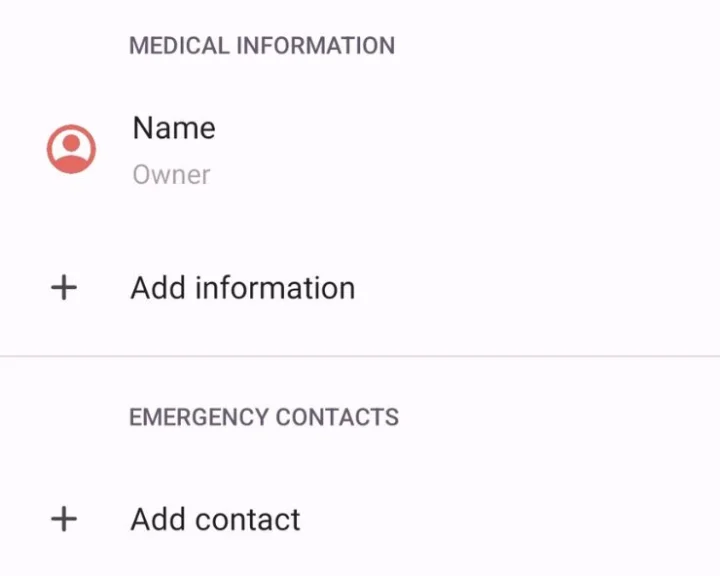Click the word contact in Add contact
This screenshot has height=576, width=720.
pyautogui.click(x=248, y=520)
